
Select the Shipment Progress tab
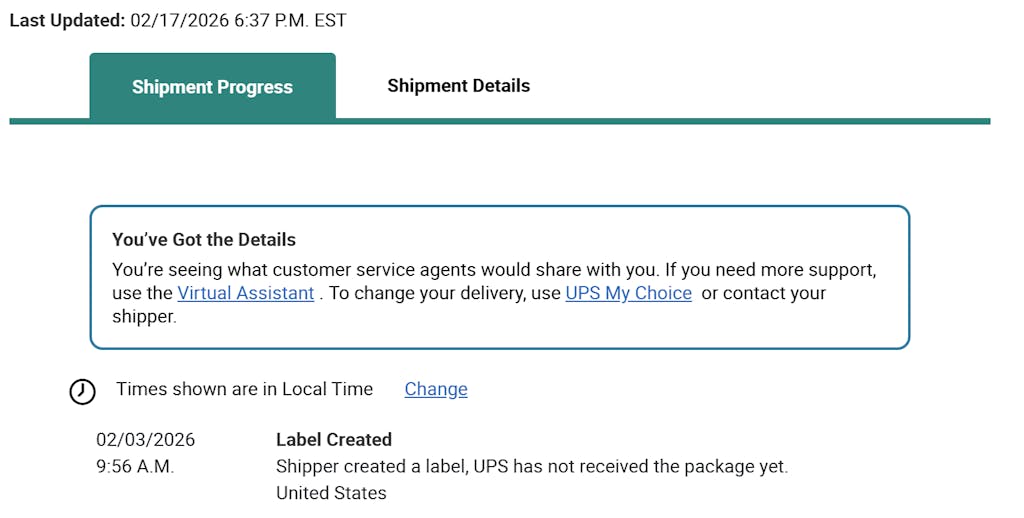click(212, 87)
